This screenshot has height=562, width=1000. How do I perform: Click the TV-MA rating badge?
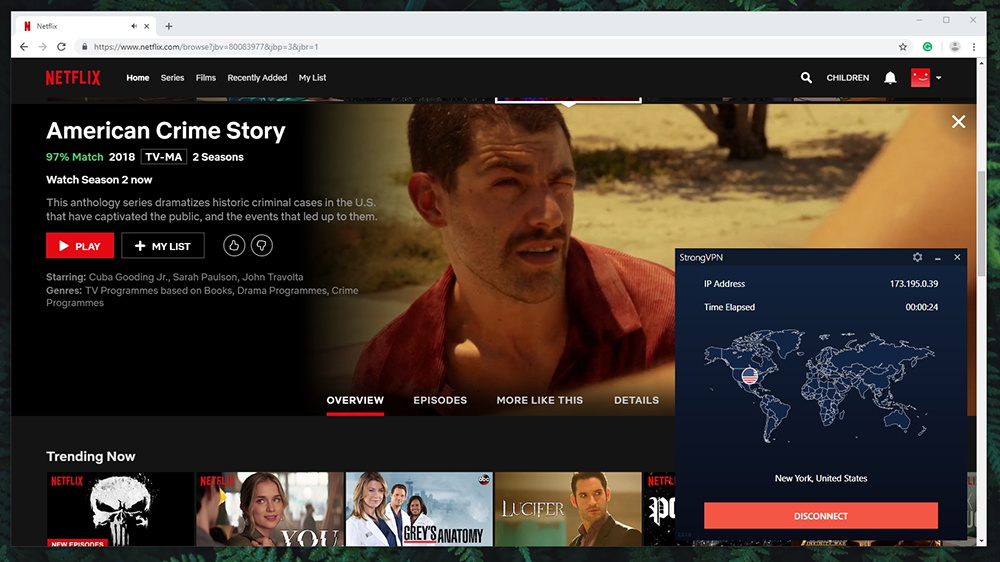click(x=164, y=157)
